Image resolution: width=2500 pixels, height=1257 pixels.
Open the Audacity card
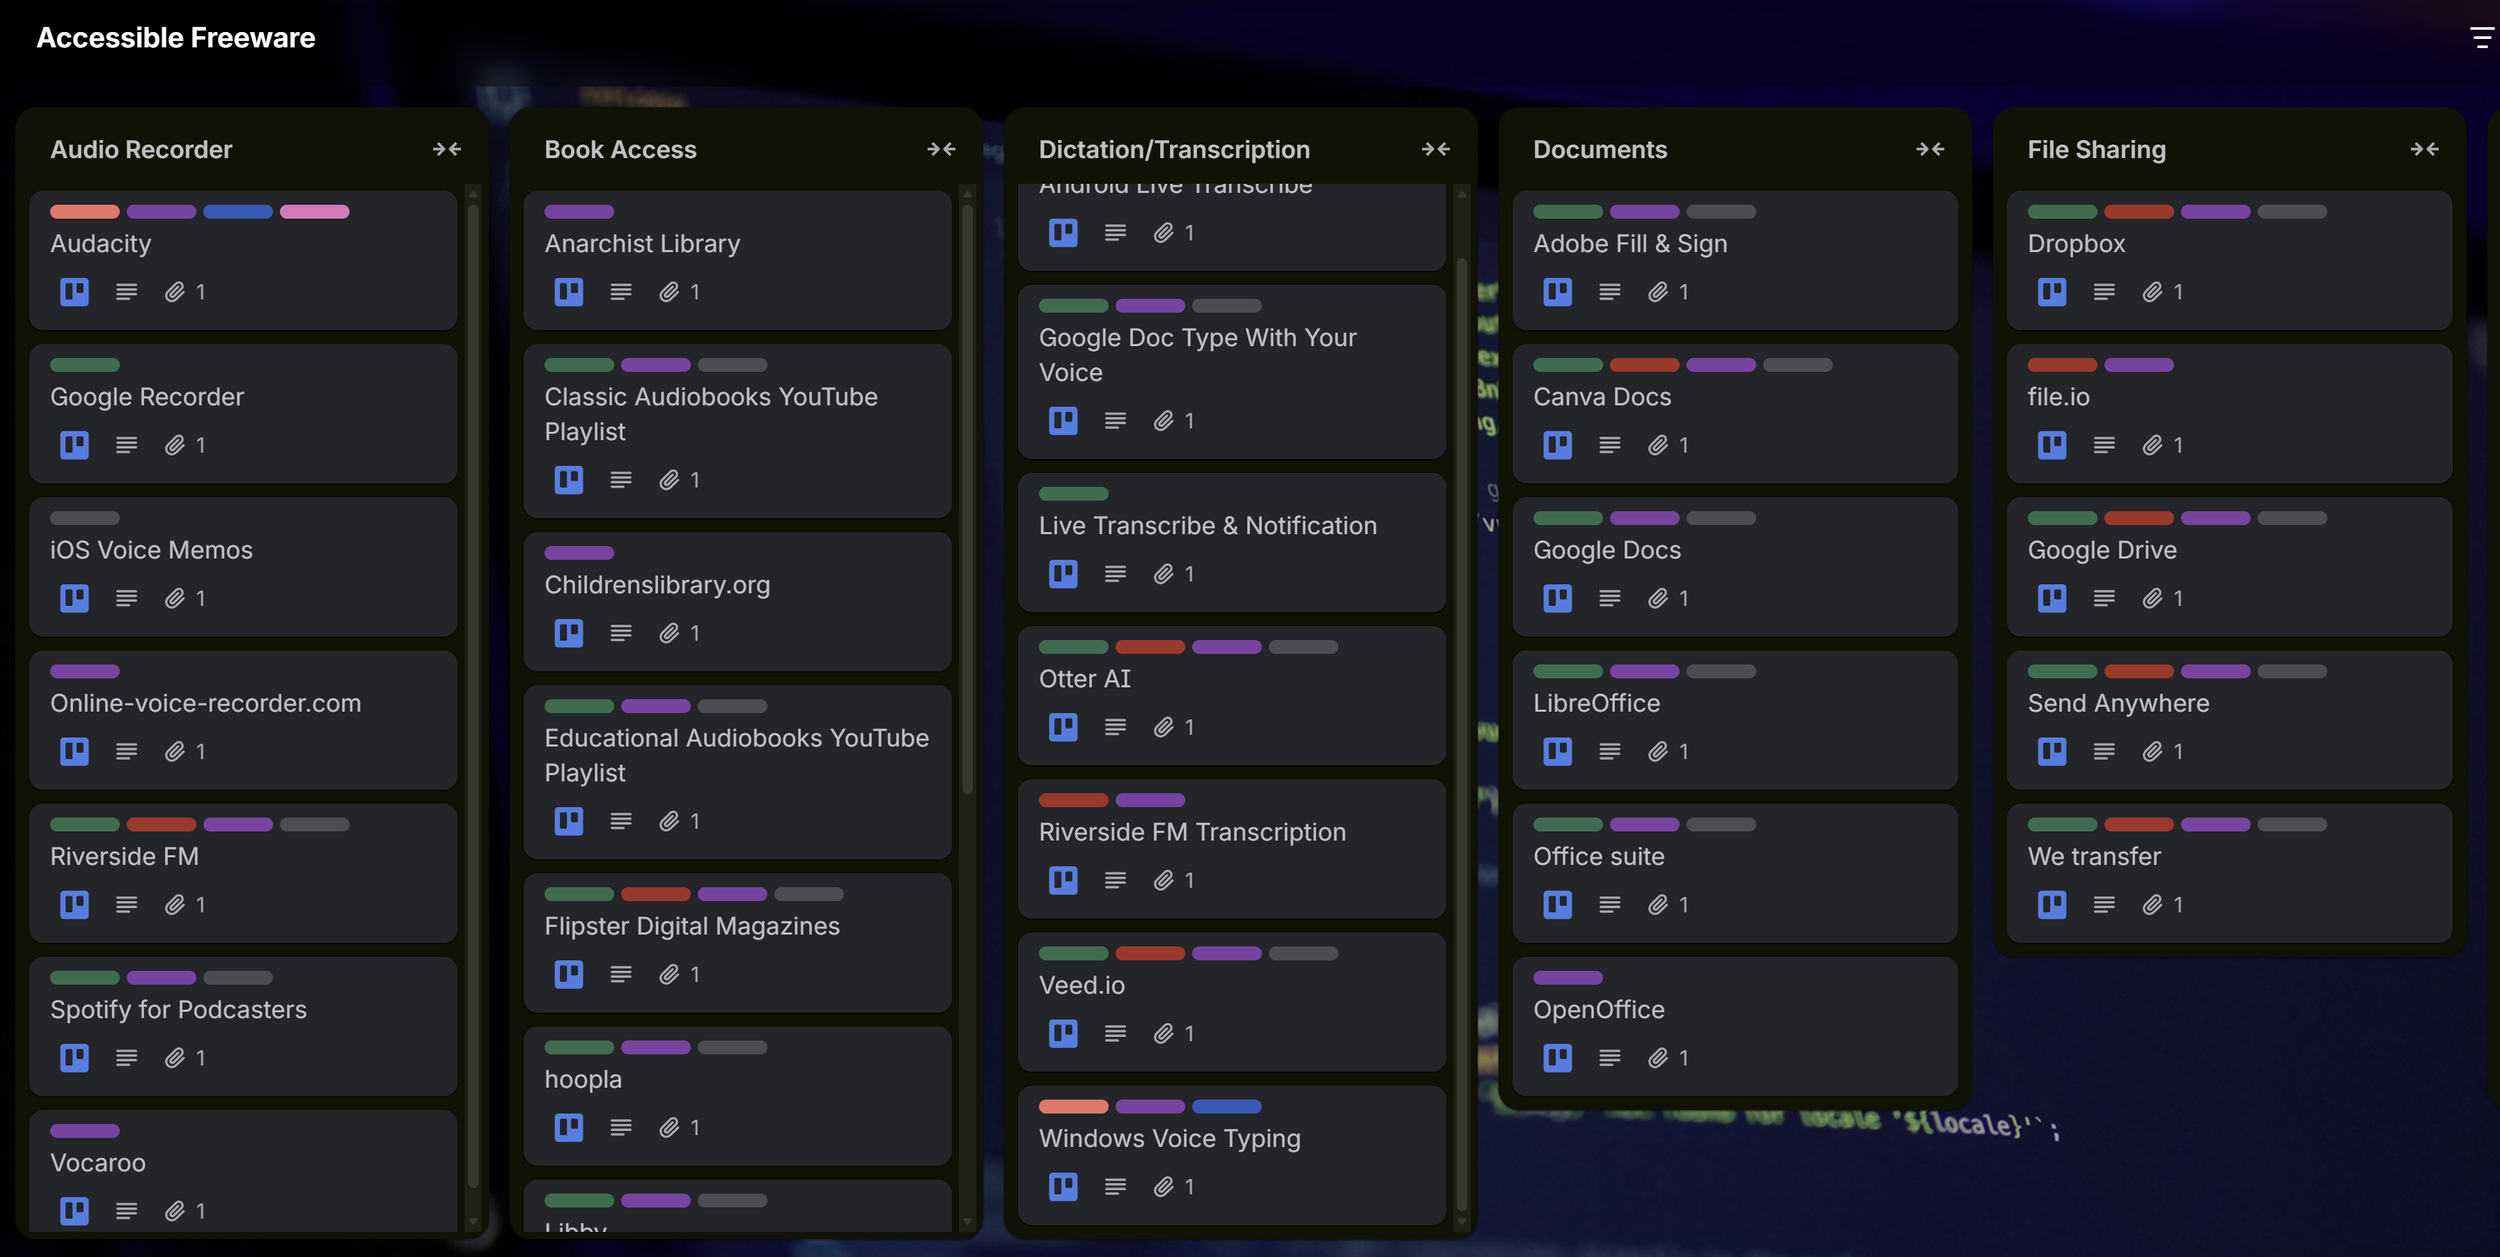[100, 243]
